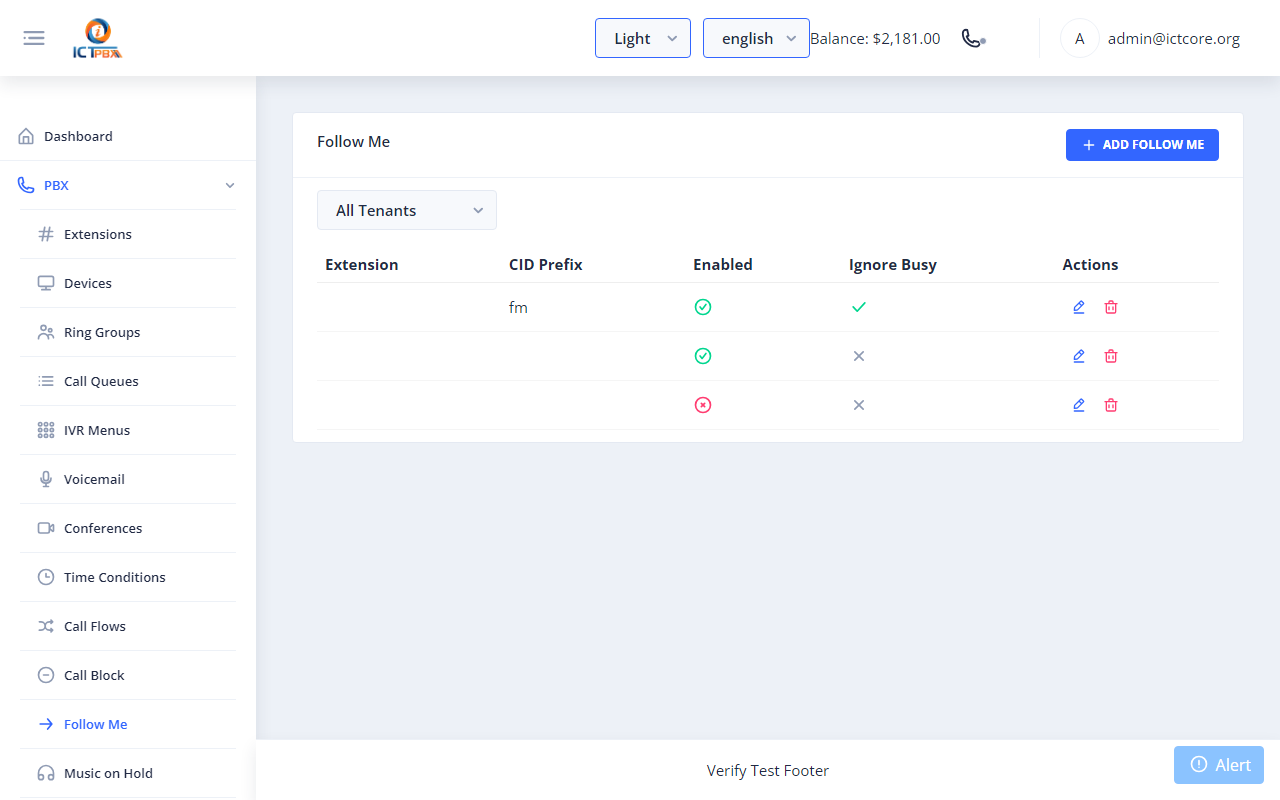The height and width of the screenshot is (800, 1280).
Task: Toggle Enabled status in second row
Action: (703, 356)
